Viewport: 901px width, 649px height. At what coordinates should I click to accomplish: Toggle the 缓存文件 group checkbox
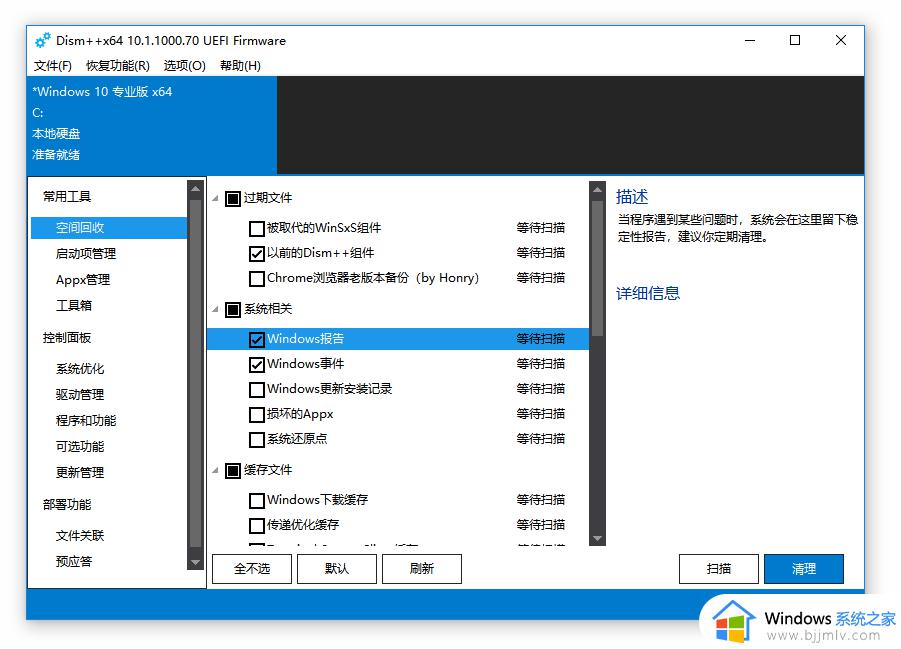[233, 471]
